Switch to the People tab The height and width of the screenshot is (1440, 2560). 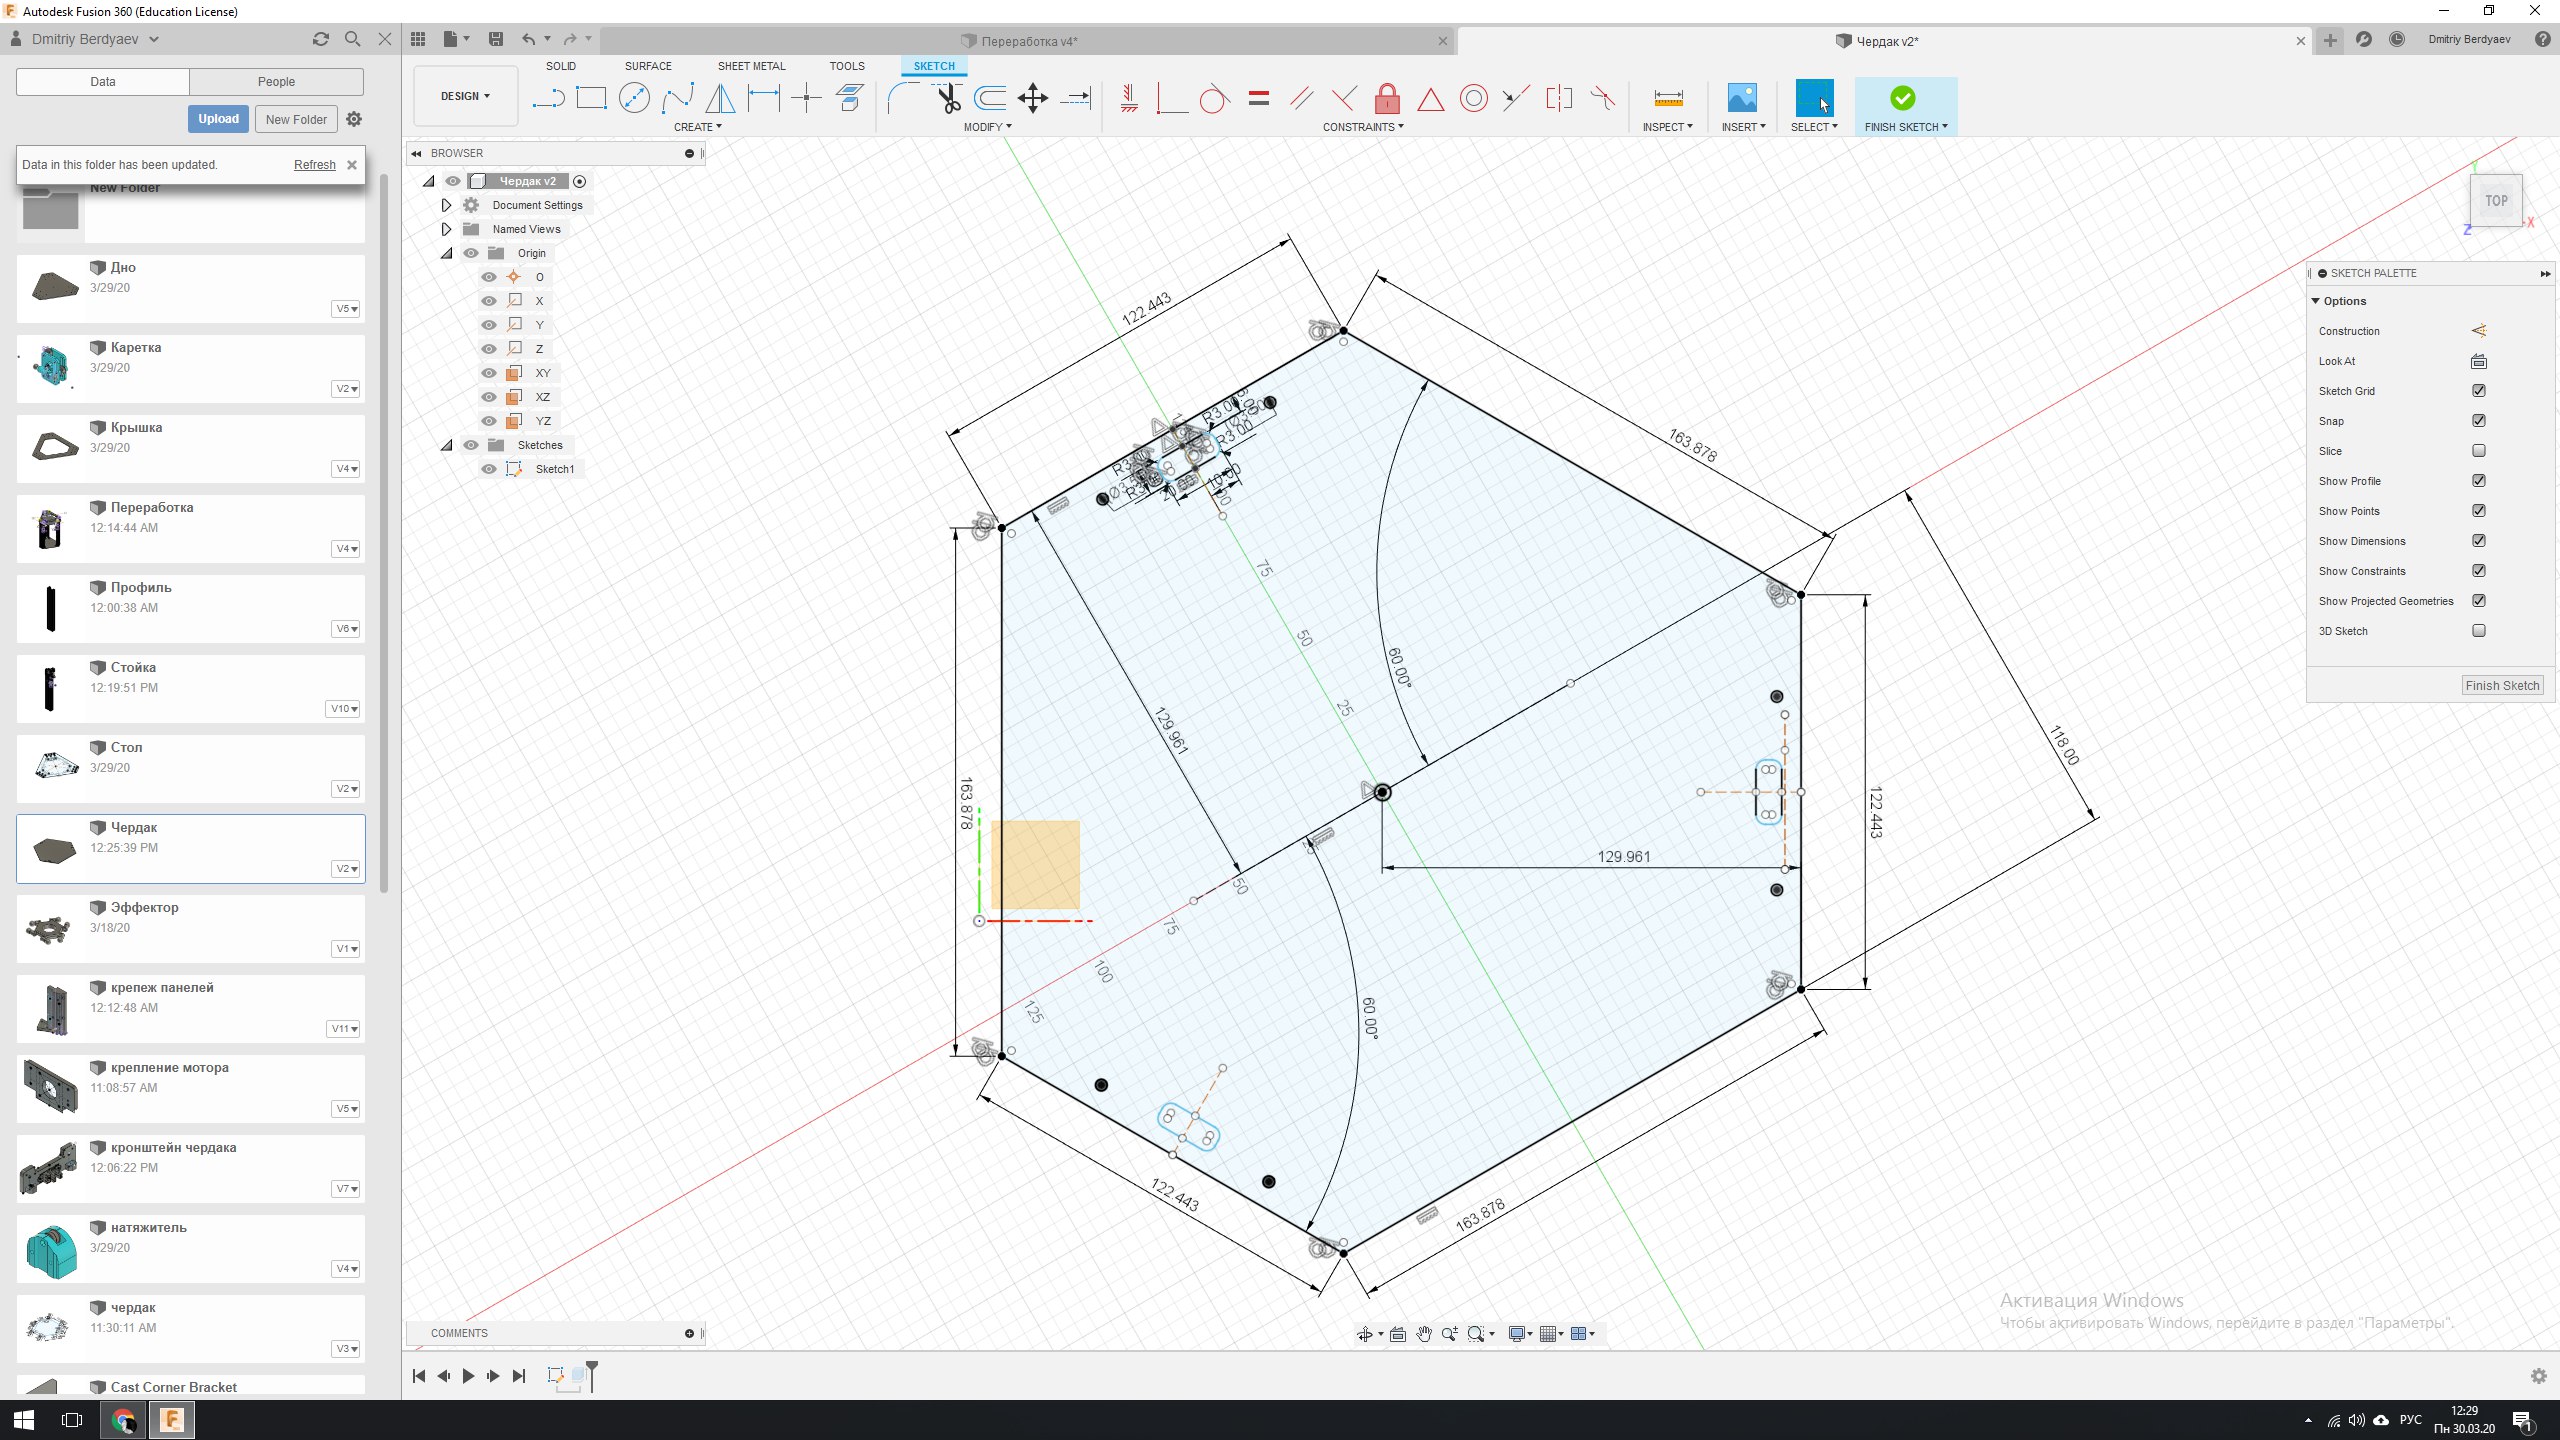click(x=276, y=82)
